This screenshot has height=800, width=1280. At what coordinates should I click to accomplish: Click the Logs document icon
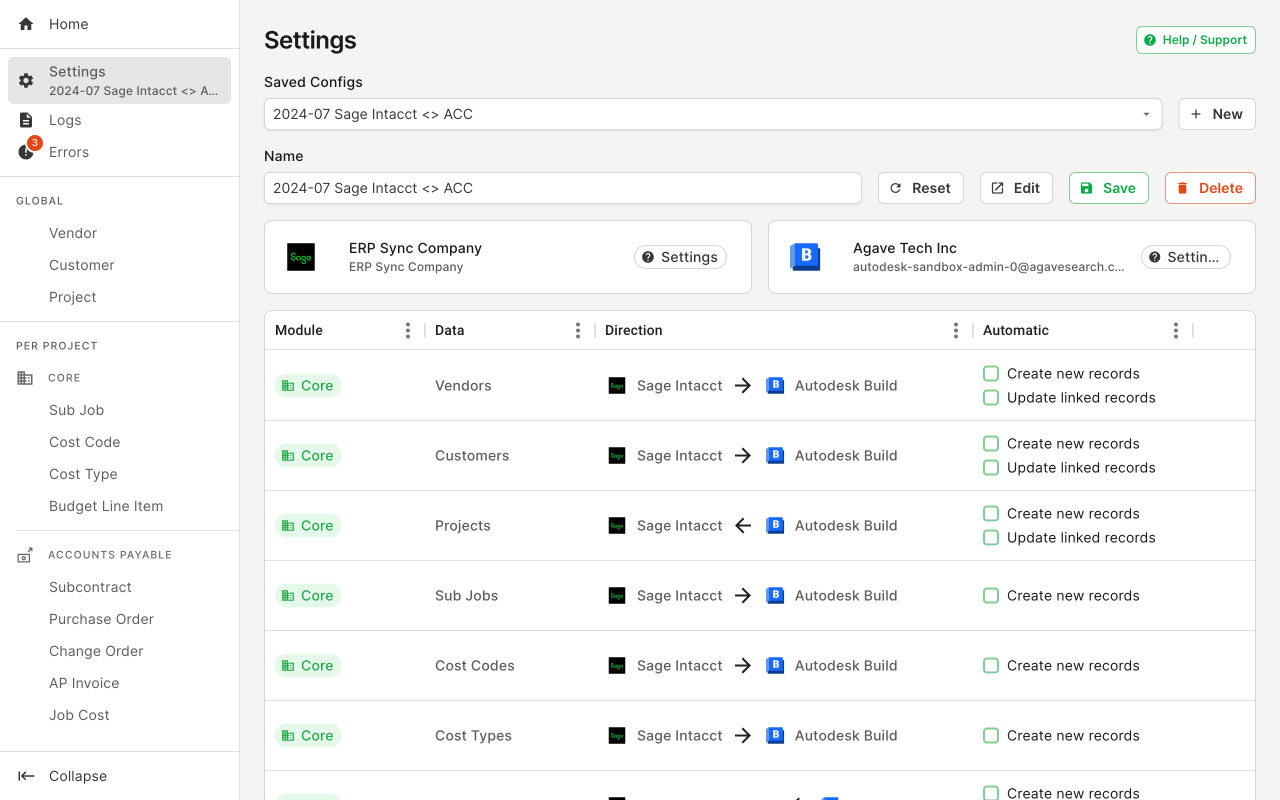click(26, 120)
